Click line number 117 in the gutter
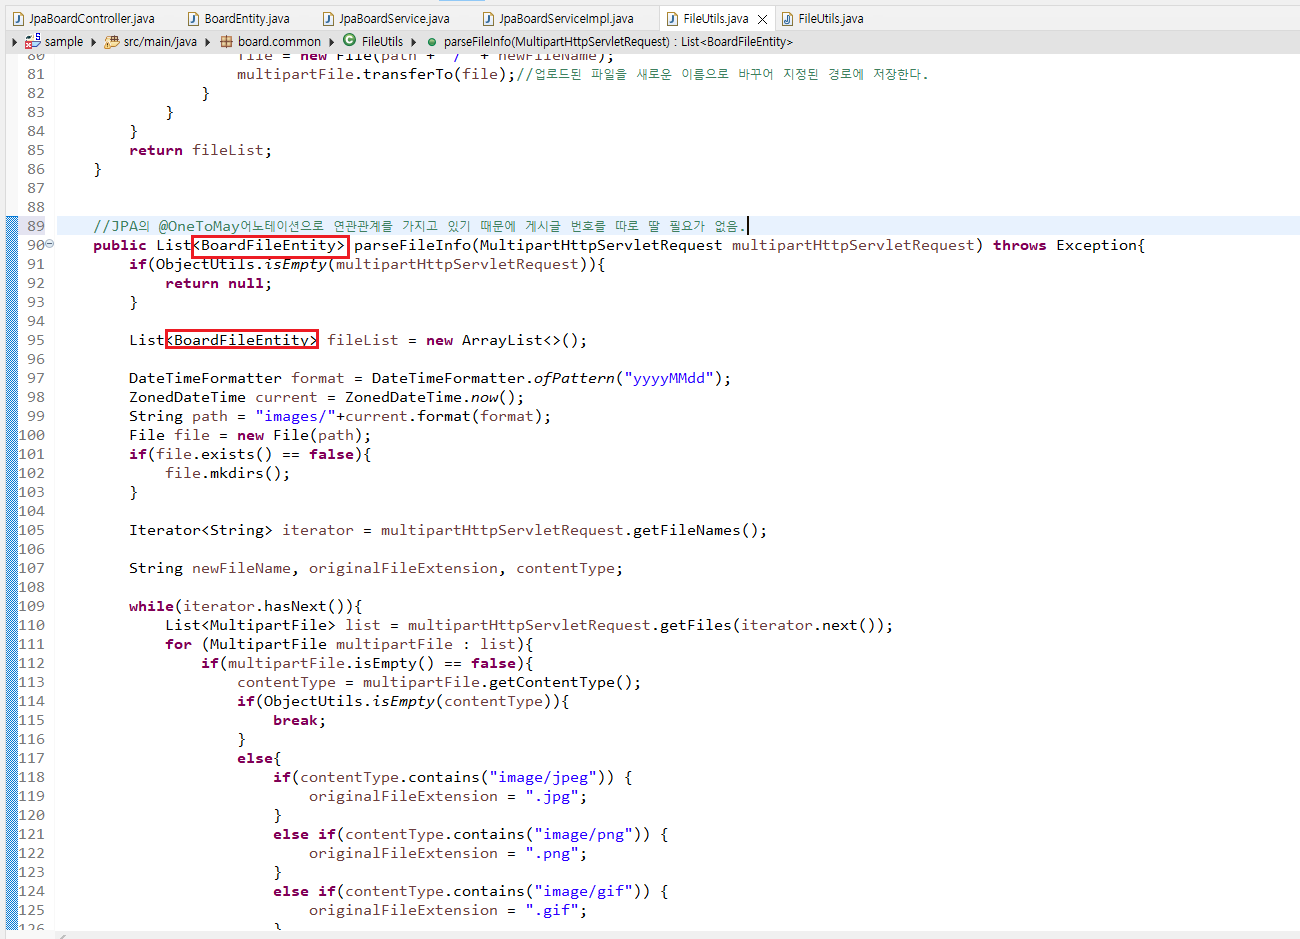 32,758
